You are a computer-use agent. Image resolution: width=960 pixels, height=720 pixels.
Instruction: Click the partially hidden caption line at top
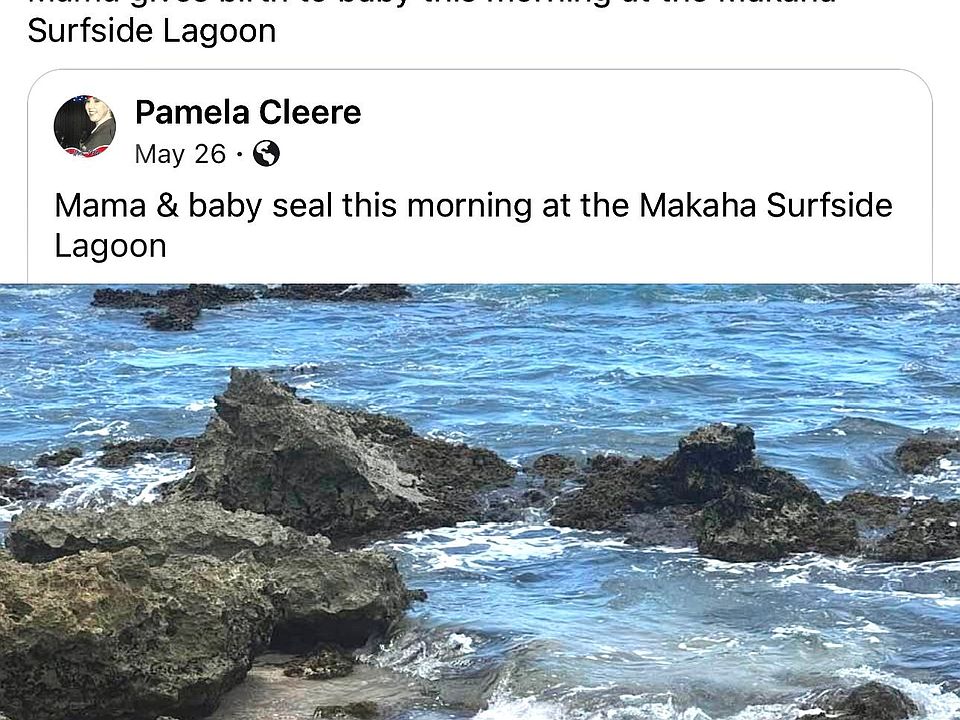[x=430, y=4]
